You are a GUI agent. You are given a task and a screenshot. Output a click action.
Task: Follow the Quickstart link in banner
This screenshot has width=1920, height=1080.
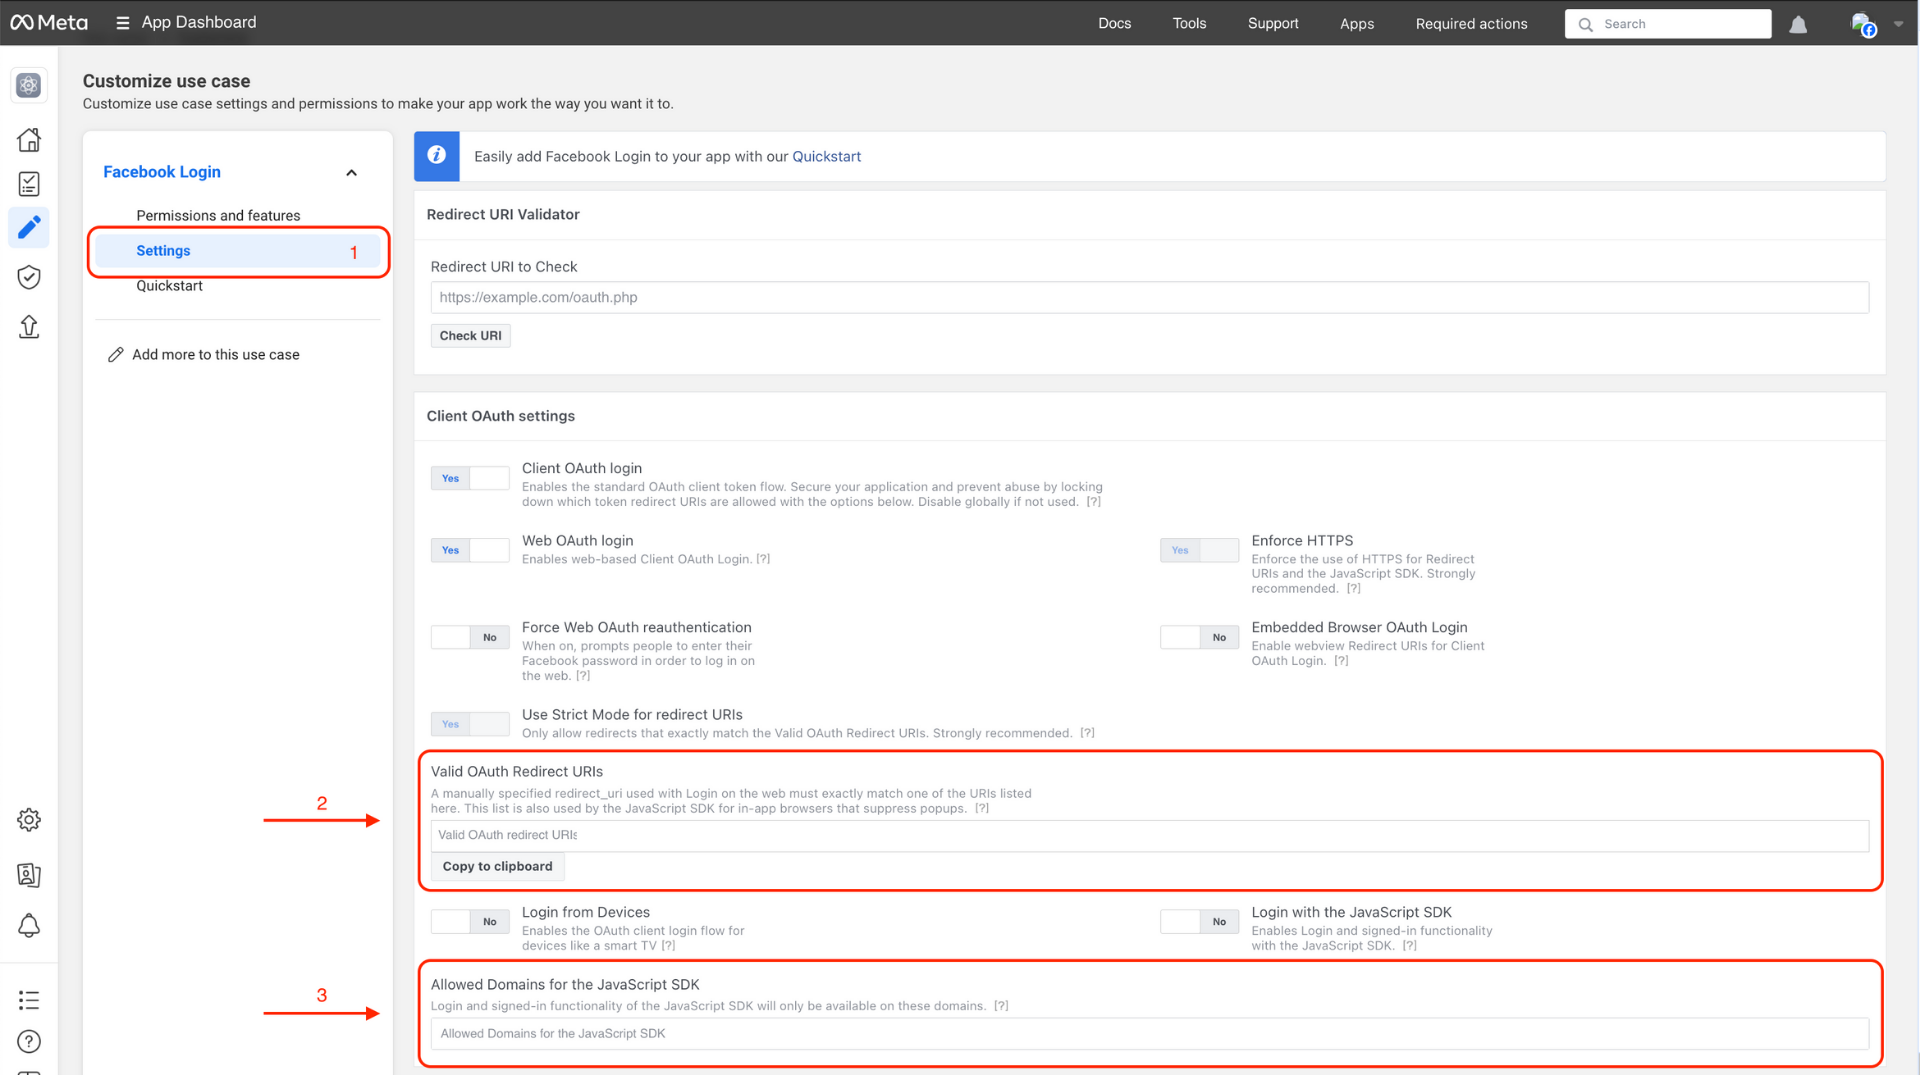click(x=826, y=156)
